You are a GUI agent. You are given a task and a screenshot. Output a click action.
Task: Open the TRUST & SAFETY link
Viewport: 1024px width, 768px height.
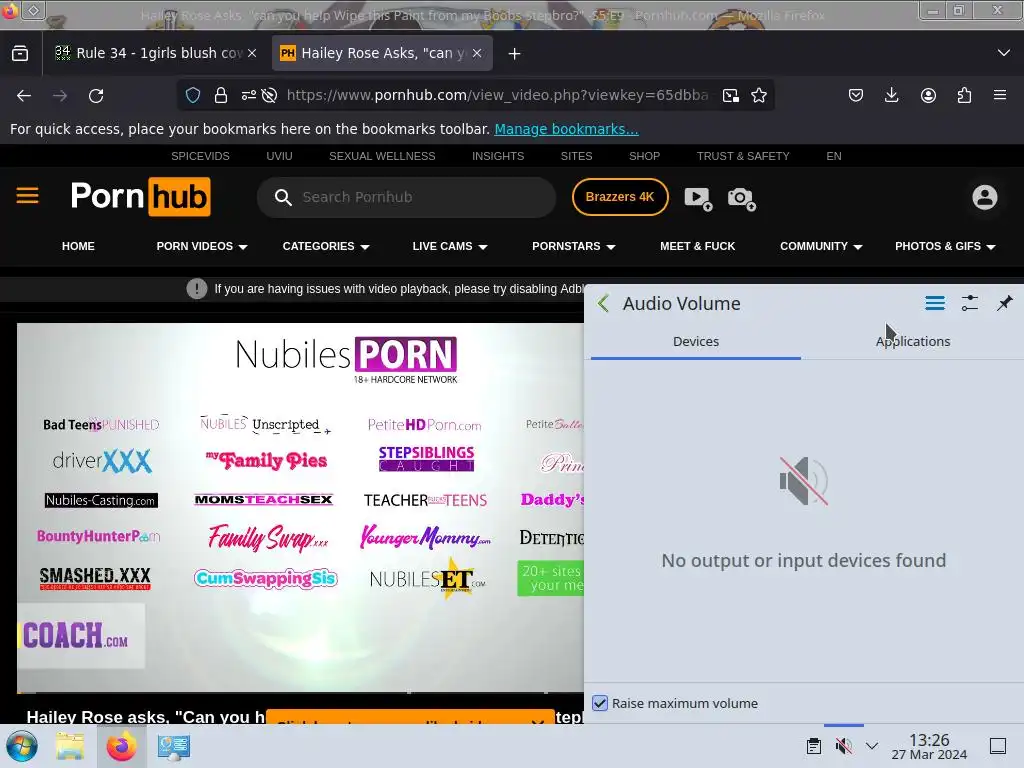[x=743, y=156]
